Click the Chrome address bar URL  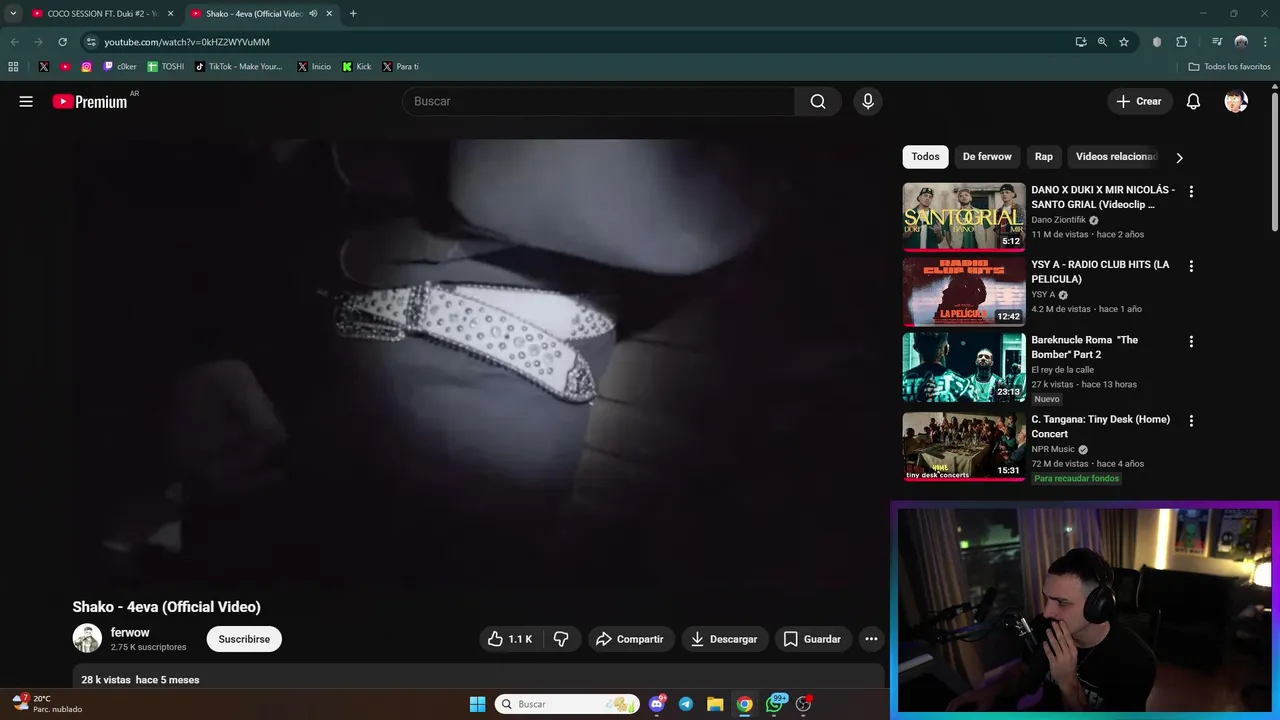tap(187, 42)
